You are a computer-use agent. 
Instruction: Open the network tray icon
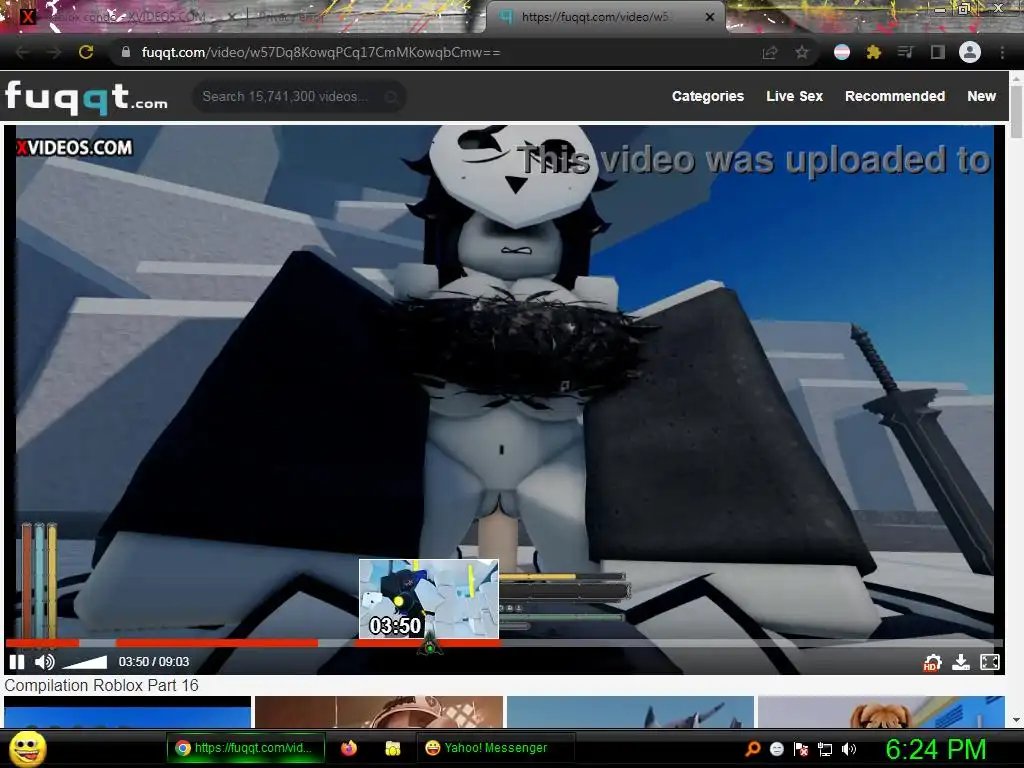(x=825, y=749)
